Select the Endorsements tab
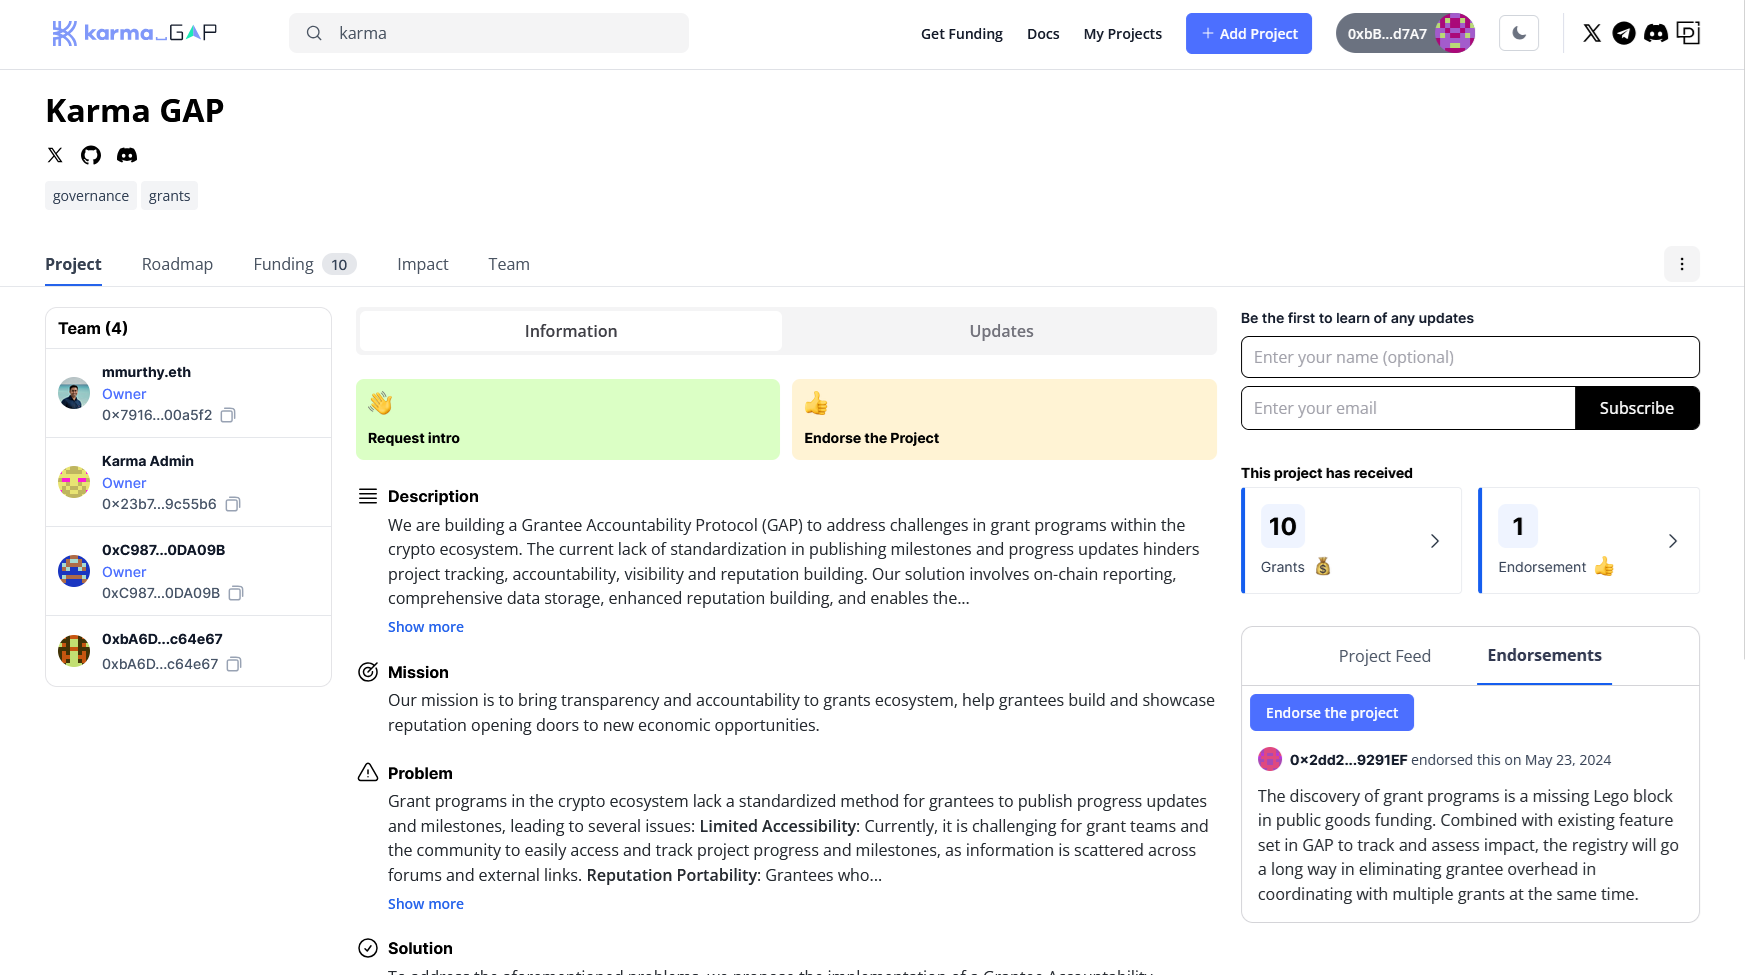 point(1544,656)
